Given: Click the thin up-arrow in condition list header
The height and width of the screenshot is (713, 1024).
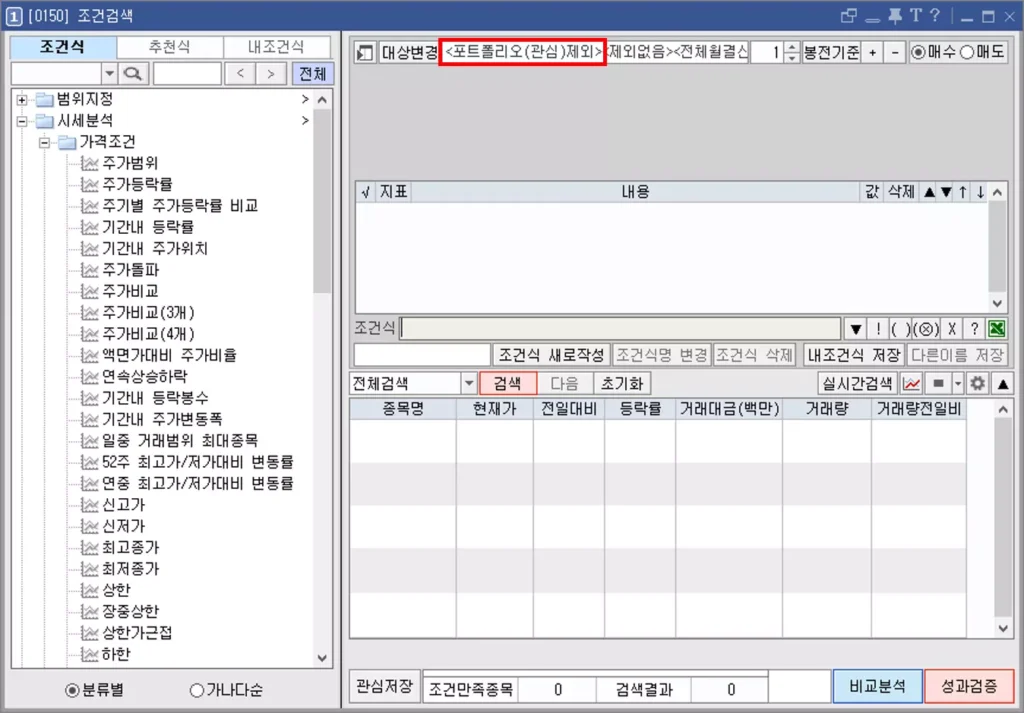Looking at the screenshot, I should [963, 192].
